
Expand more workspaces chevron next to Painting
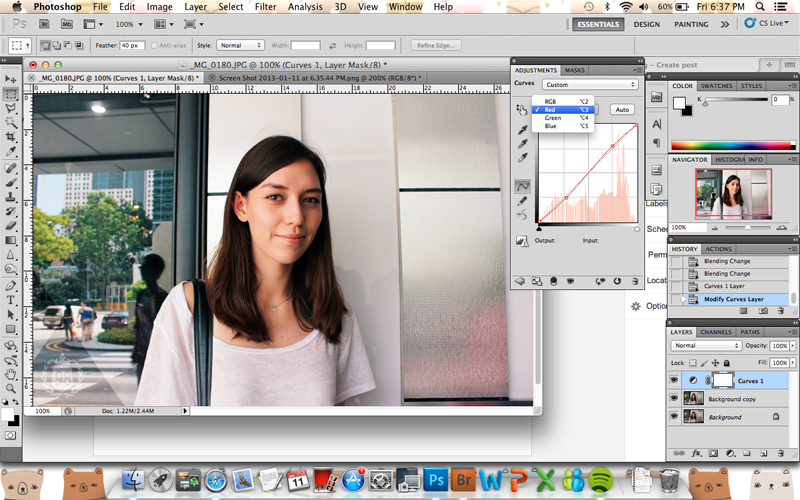point(724,24)
